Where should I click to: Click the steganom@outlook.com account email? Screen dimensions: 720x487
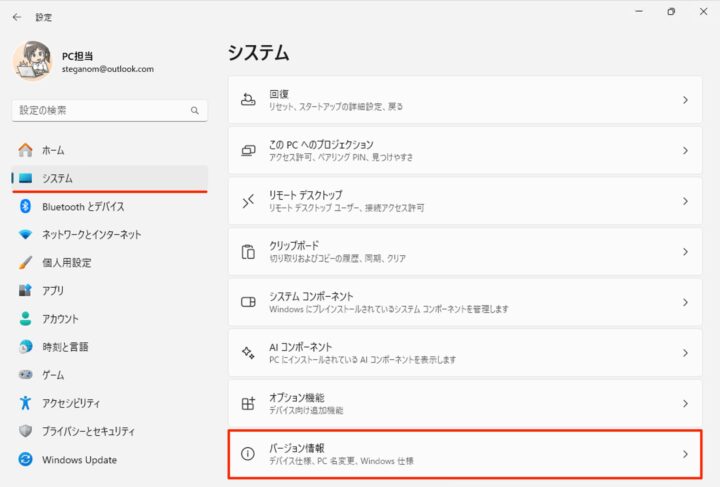click(108, 69)
